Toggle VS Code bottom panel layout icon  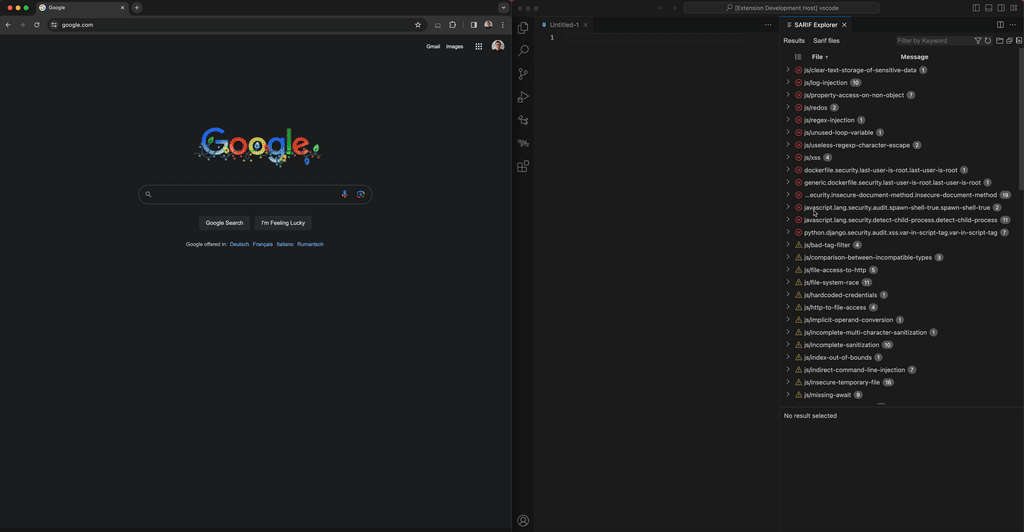click(x=989, y=8)
